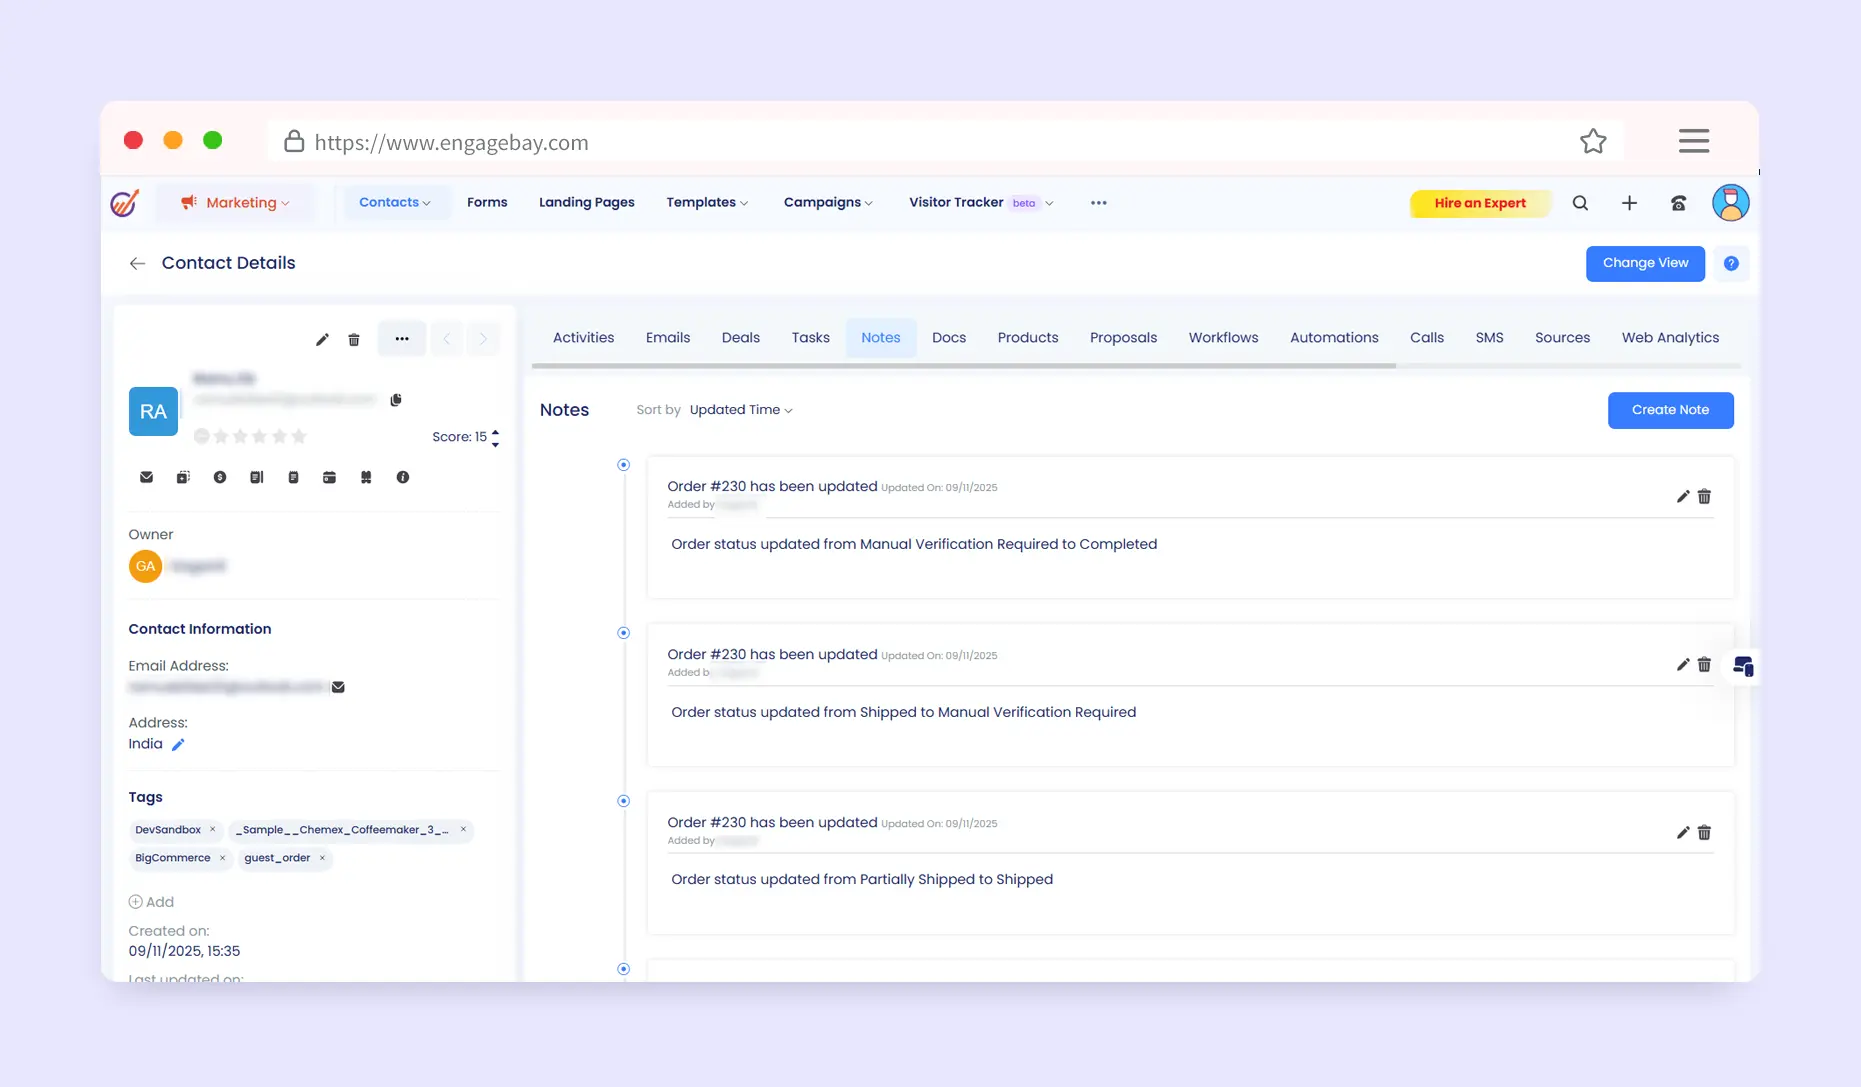The image size is (1861, 1087).
Task: Copy the contact email with the copy icon
Action: [396, 400]
